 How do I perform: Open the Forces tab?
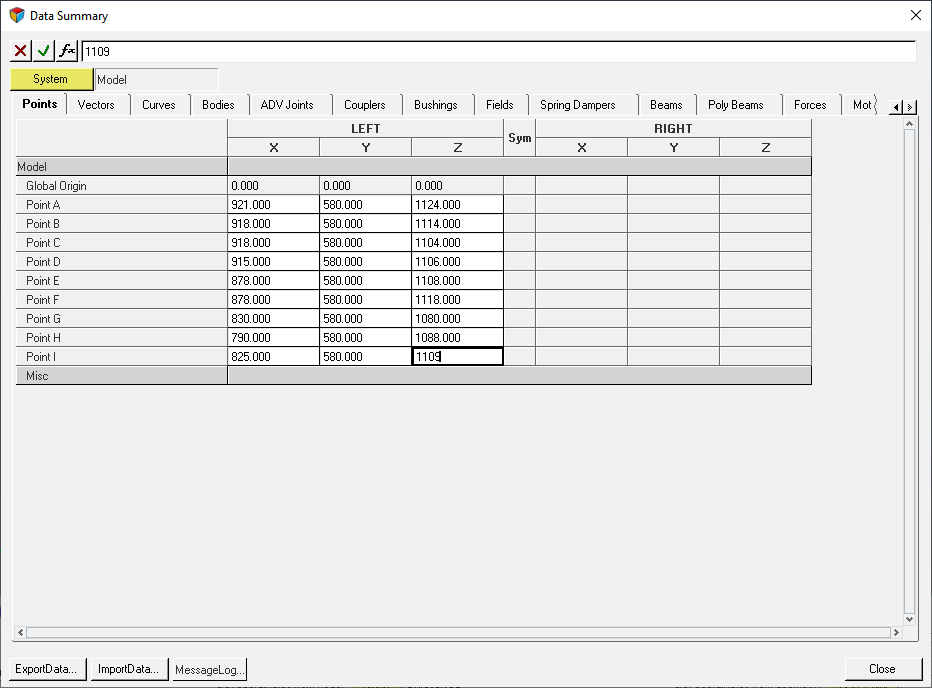810,105
